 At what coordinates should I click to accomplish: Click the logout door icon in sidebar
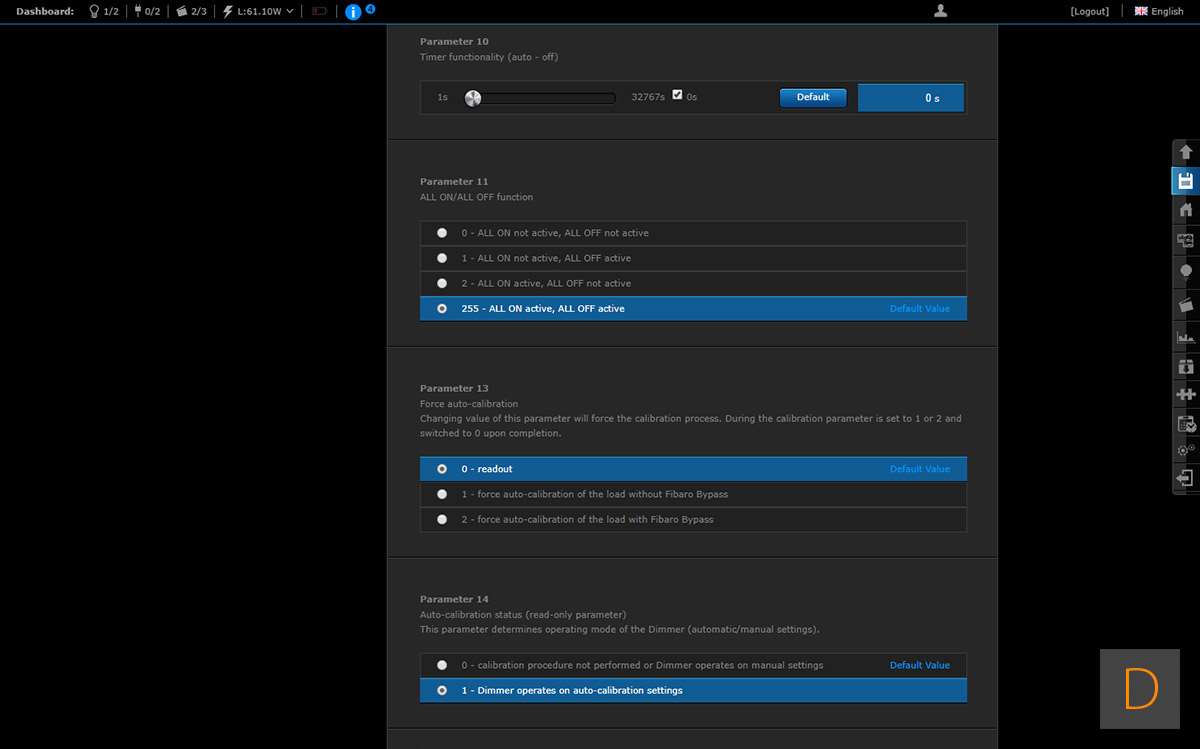pyautogui.click(x=1185, y=479)
